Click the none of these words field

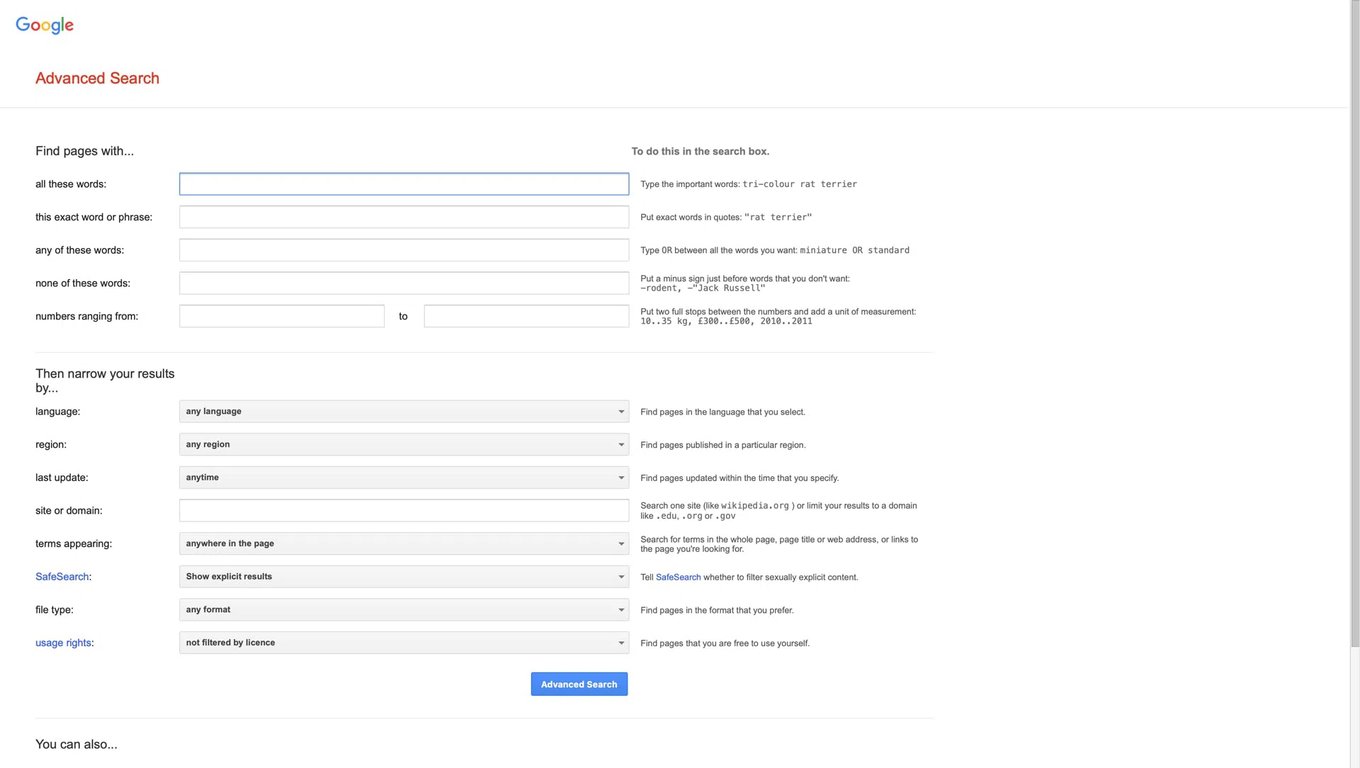click(x=404, y=283)
